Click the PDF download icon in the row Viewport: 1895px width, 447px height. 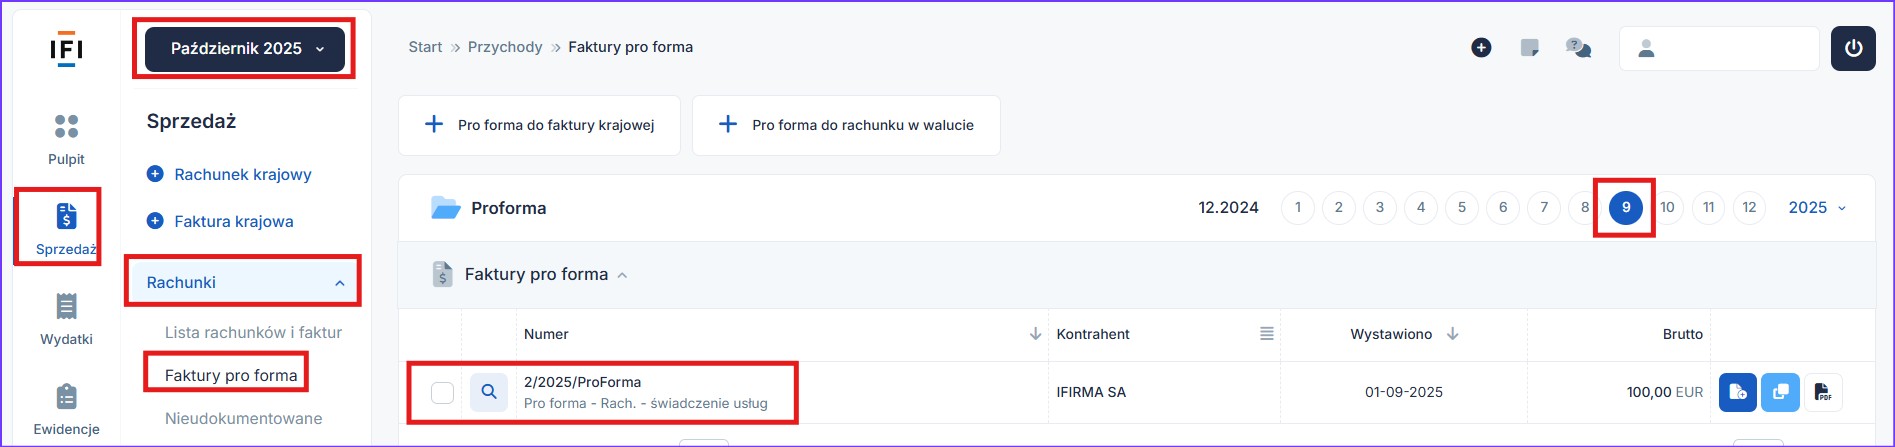[1823, 392]
